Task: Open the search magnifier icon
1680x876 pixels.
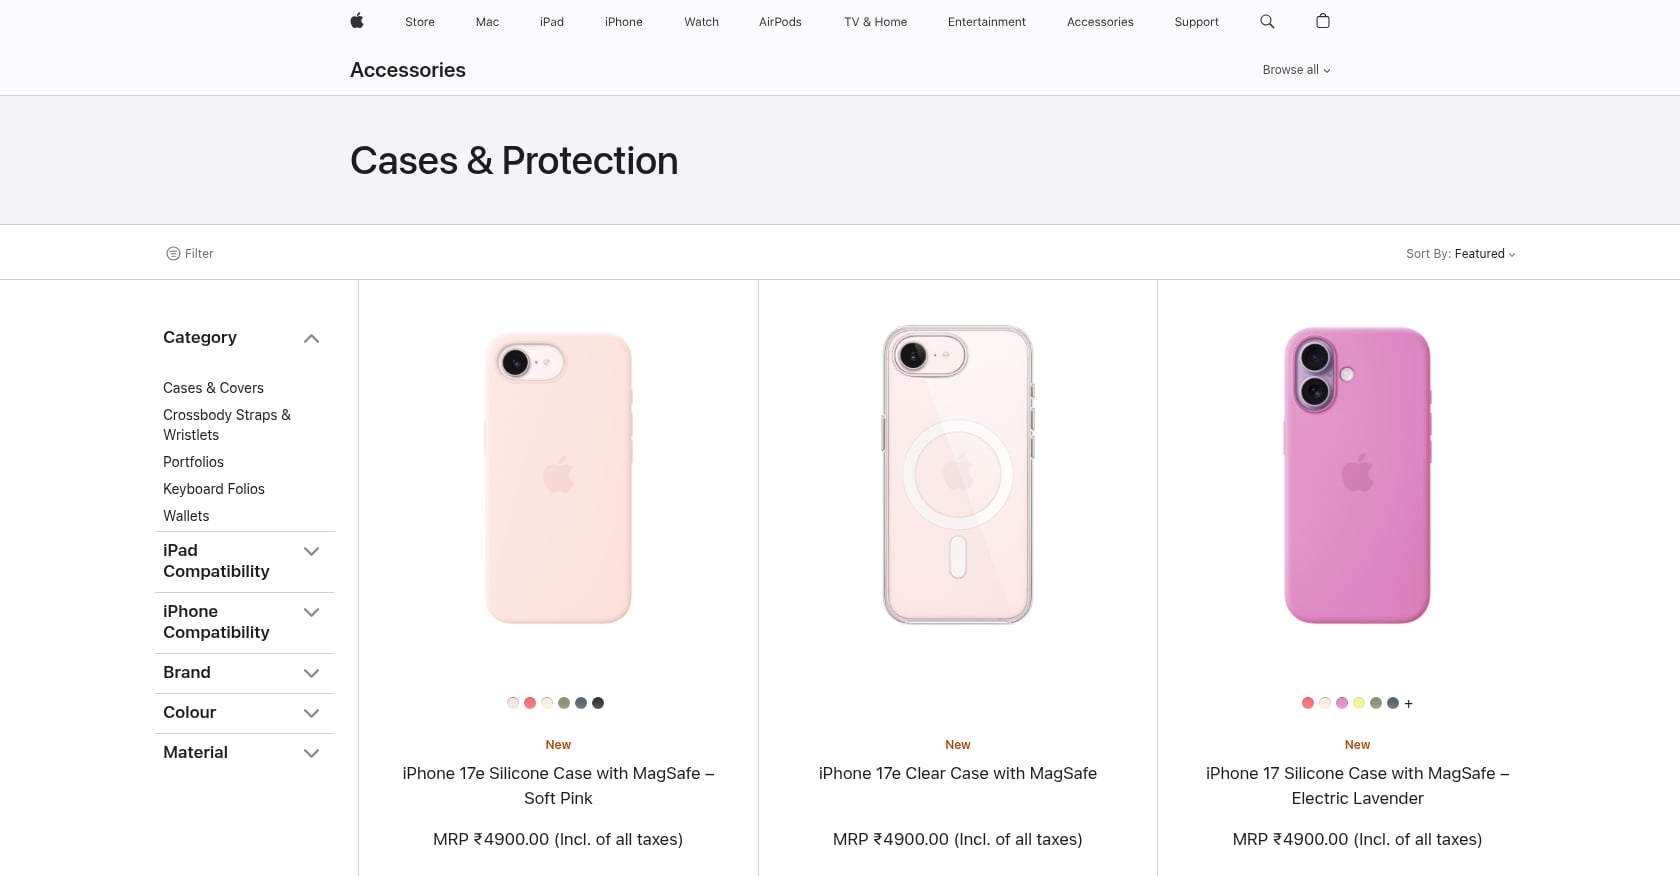Action: point(1267,21)
